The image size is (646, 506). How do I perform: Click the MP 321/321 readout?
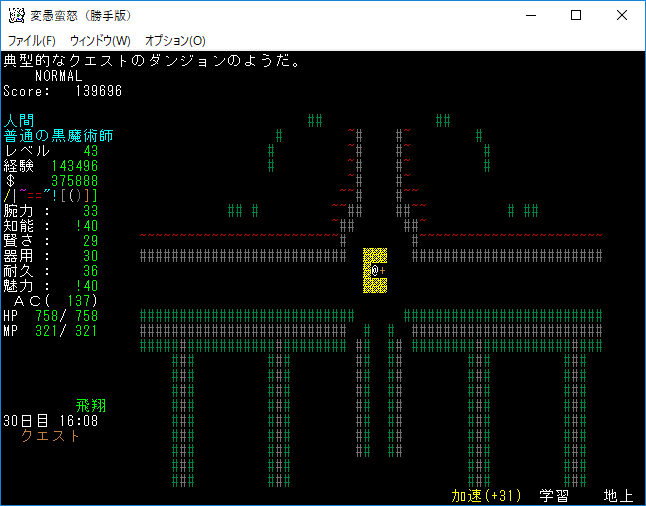click(x=50, y=331)
